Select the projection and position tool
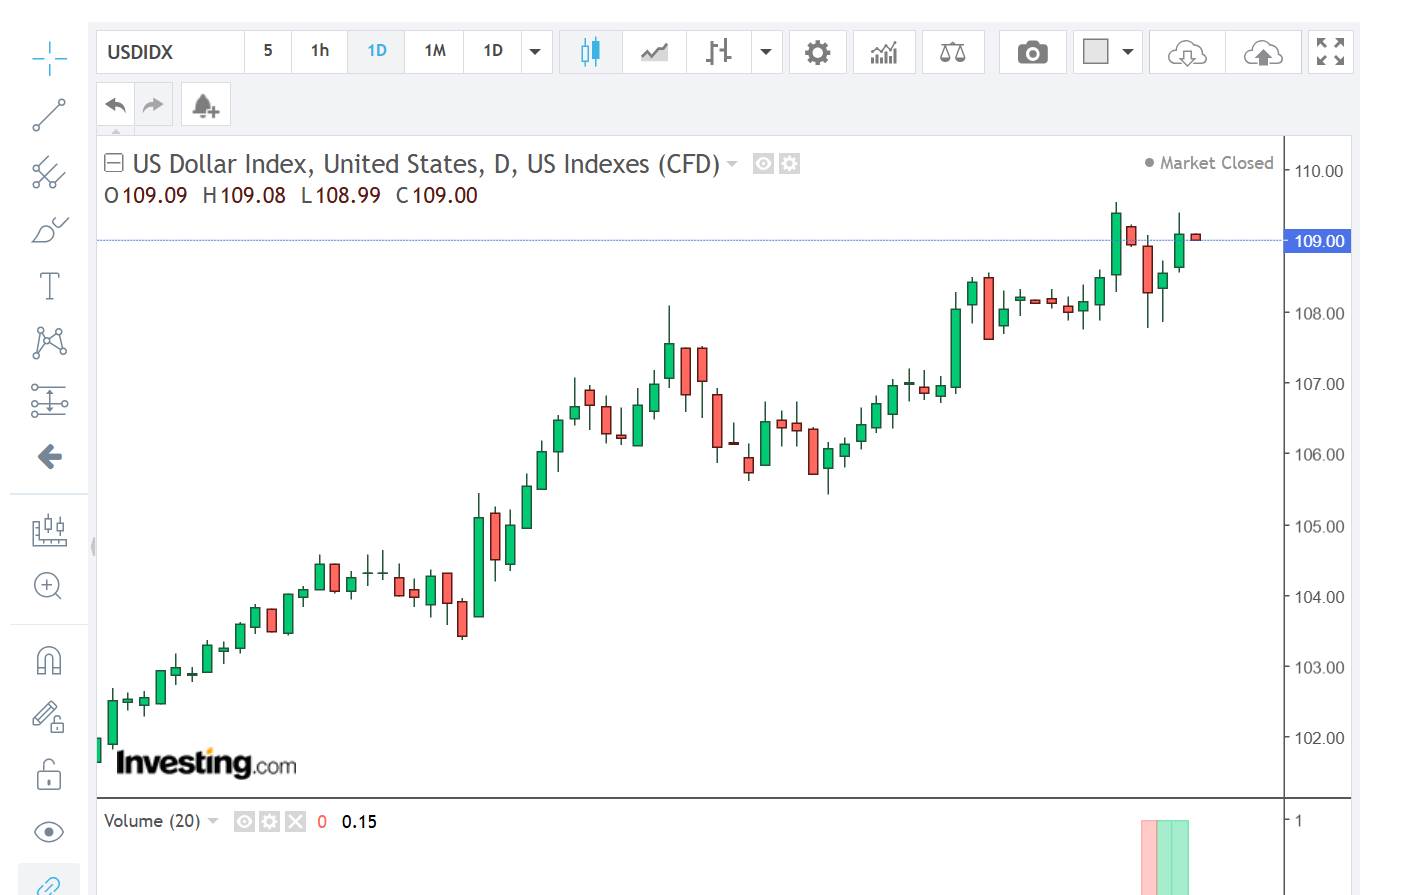This screenshot has height=895, width=1407. point(49,400)
